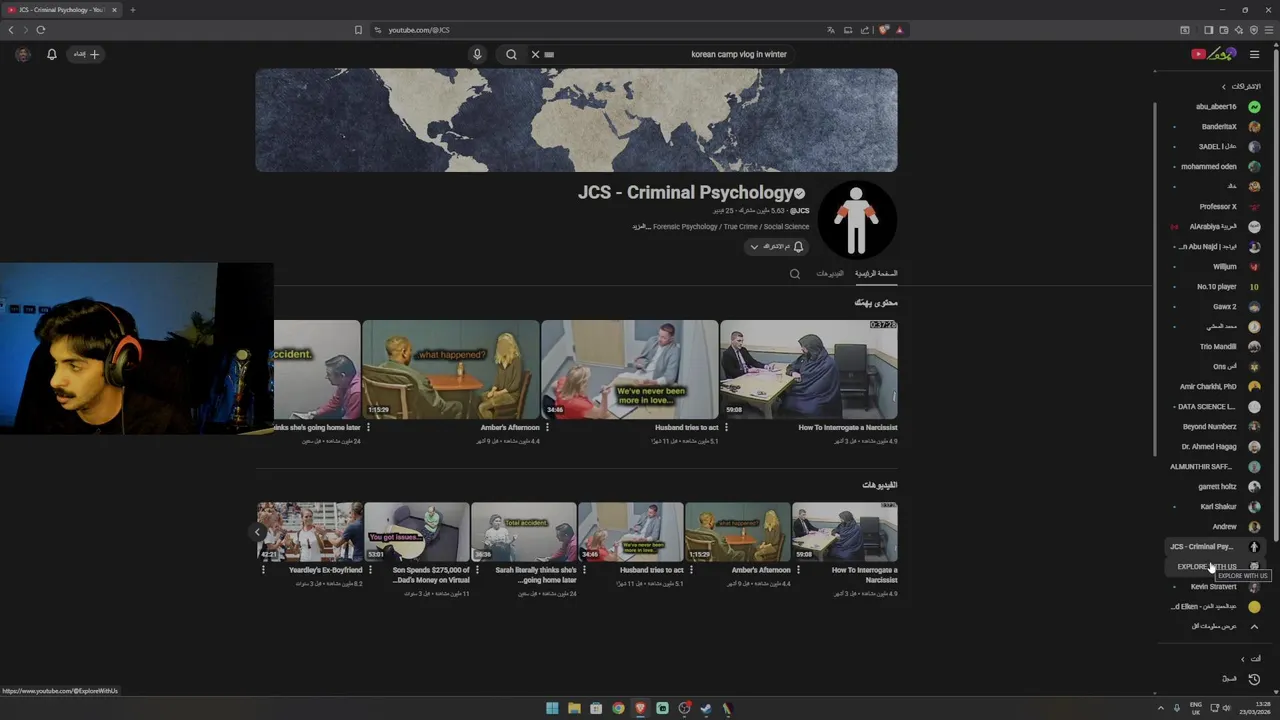This screenshot has width=1280, height=720.
Task: Open AlArabiya channel in subscriptions
Action: pyautogui.click(x=1215, y=227)
